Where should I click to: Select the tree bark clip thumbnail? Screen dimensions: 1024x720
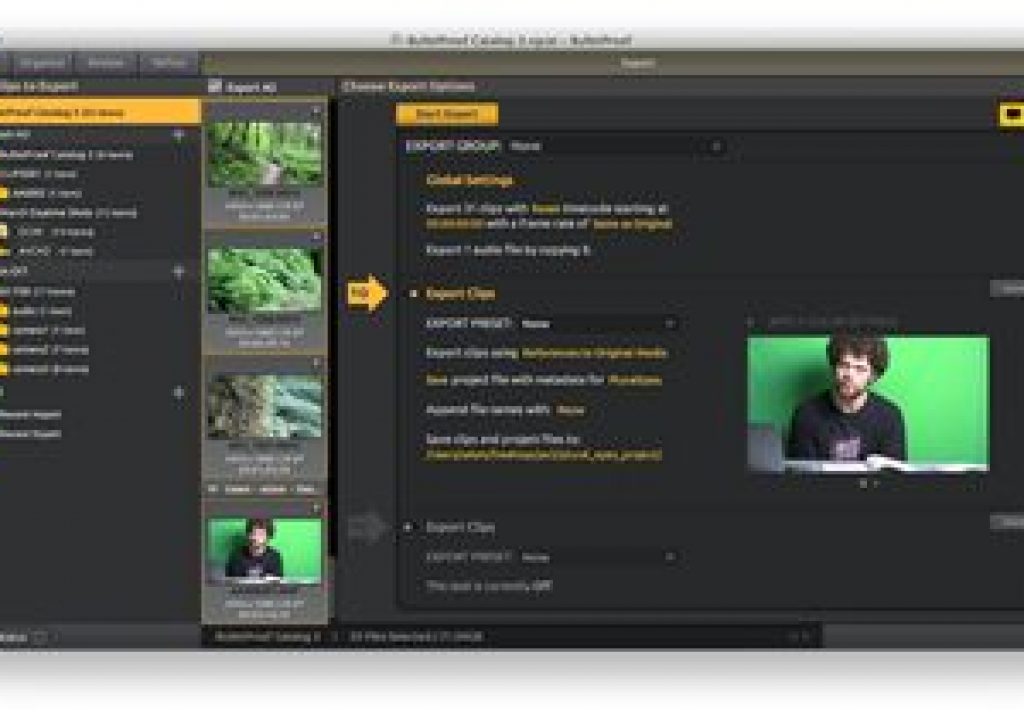coord(265,406)
